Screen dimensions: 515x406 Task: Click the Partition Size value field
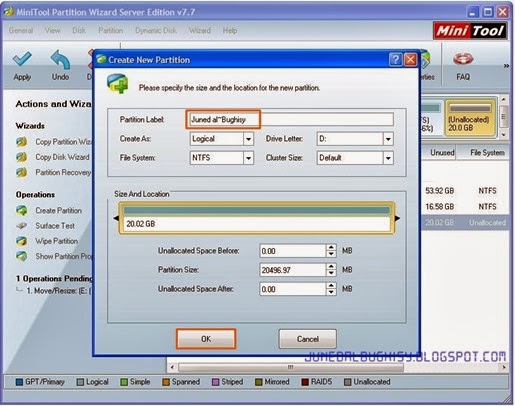coord(293,270)
